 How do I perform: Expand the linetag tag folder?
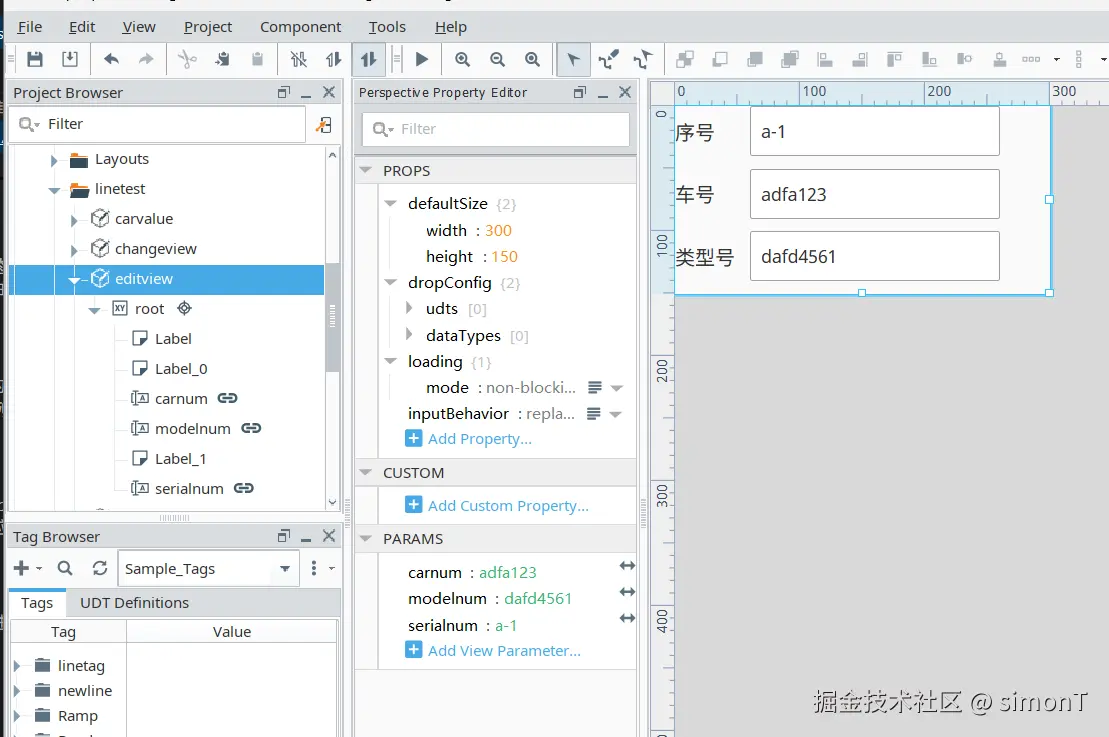(17, 666)
